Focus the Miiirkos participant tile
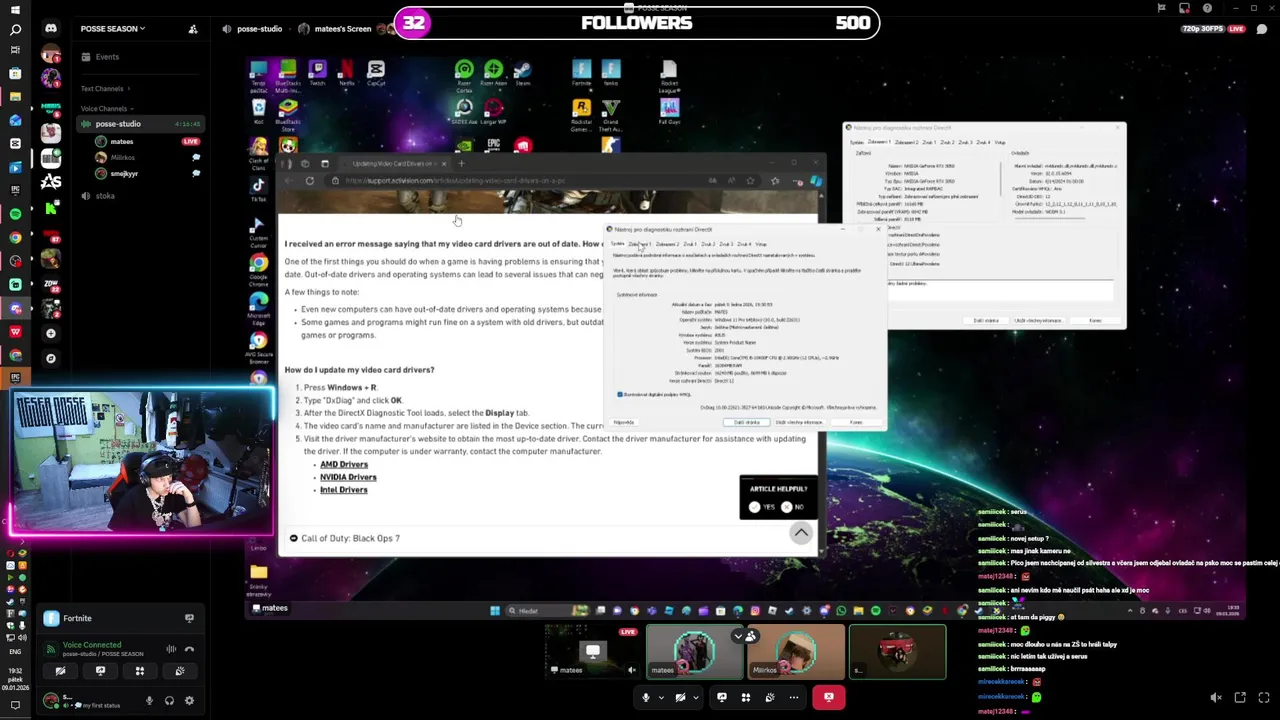The height and width of the screenshot is (720, 1280). (796, 652)
